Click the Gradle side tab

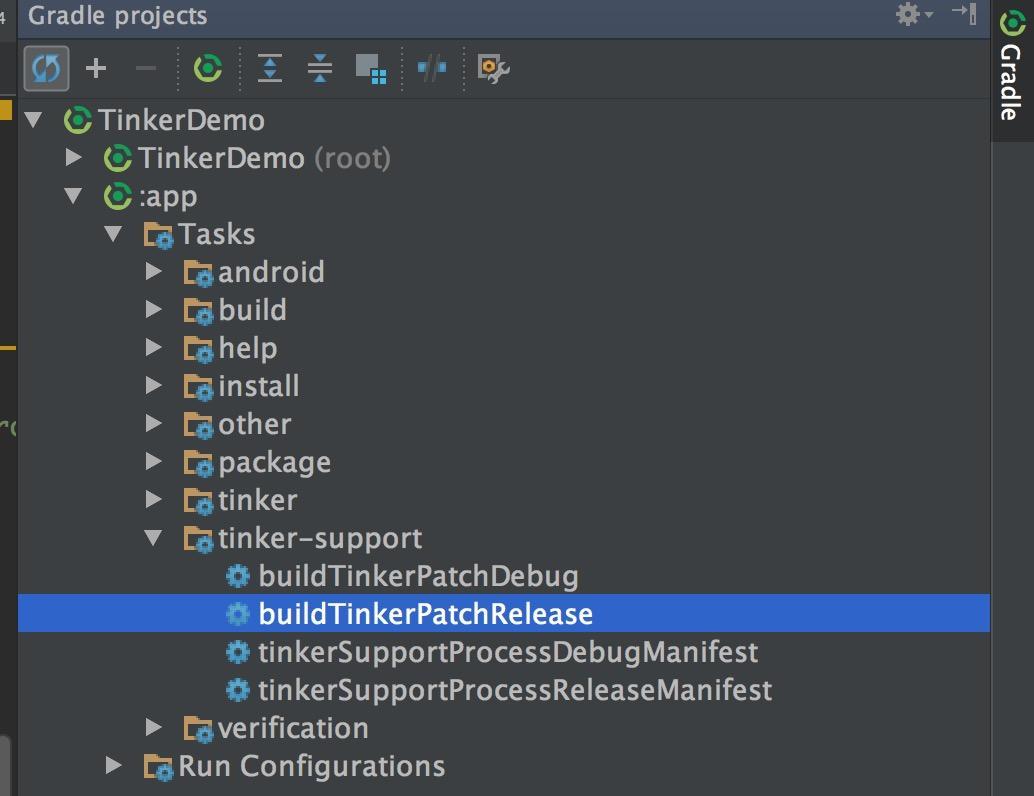1012,69
